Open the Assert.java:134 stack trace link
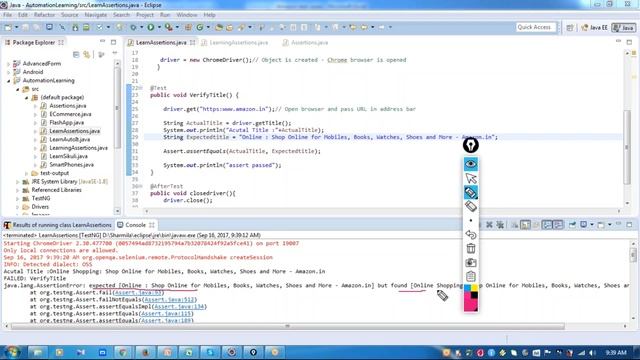This screenshot has height=360, width=640. coord(179,307)
